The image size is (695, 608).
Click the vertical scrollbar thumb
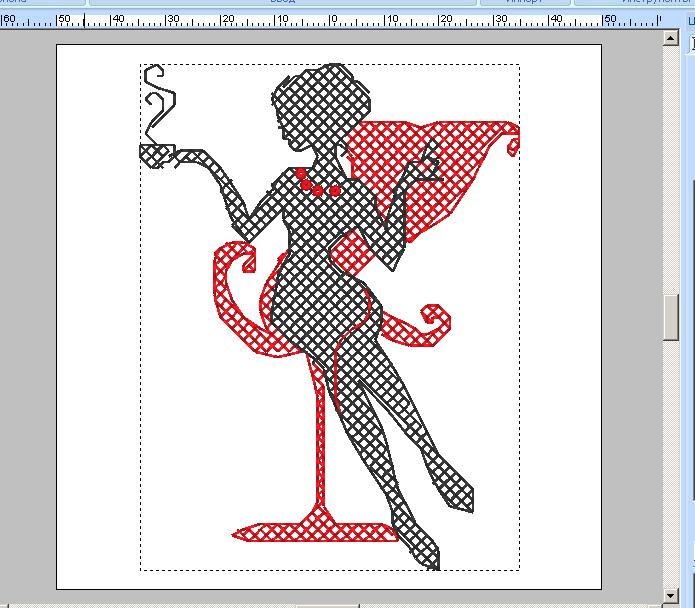click(672, 318)
